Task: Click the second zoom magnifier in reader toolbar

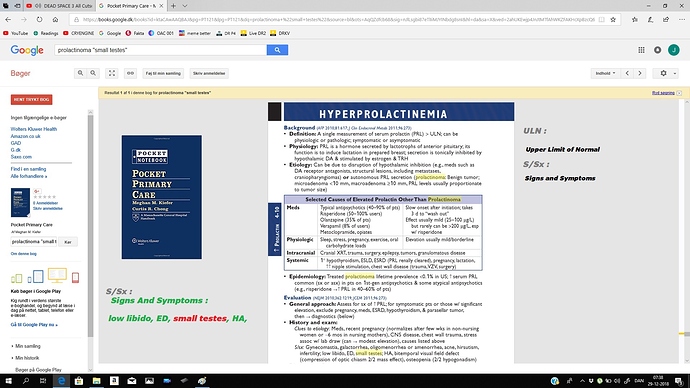Action: (93, 73)
